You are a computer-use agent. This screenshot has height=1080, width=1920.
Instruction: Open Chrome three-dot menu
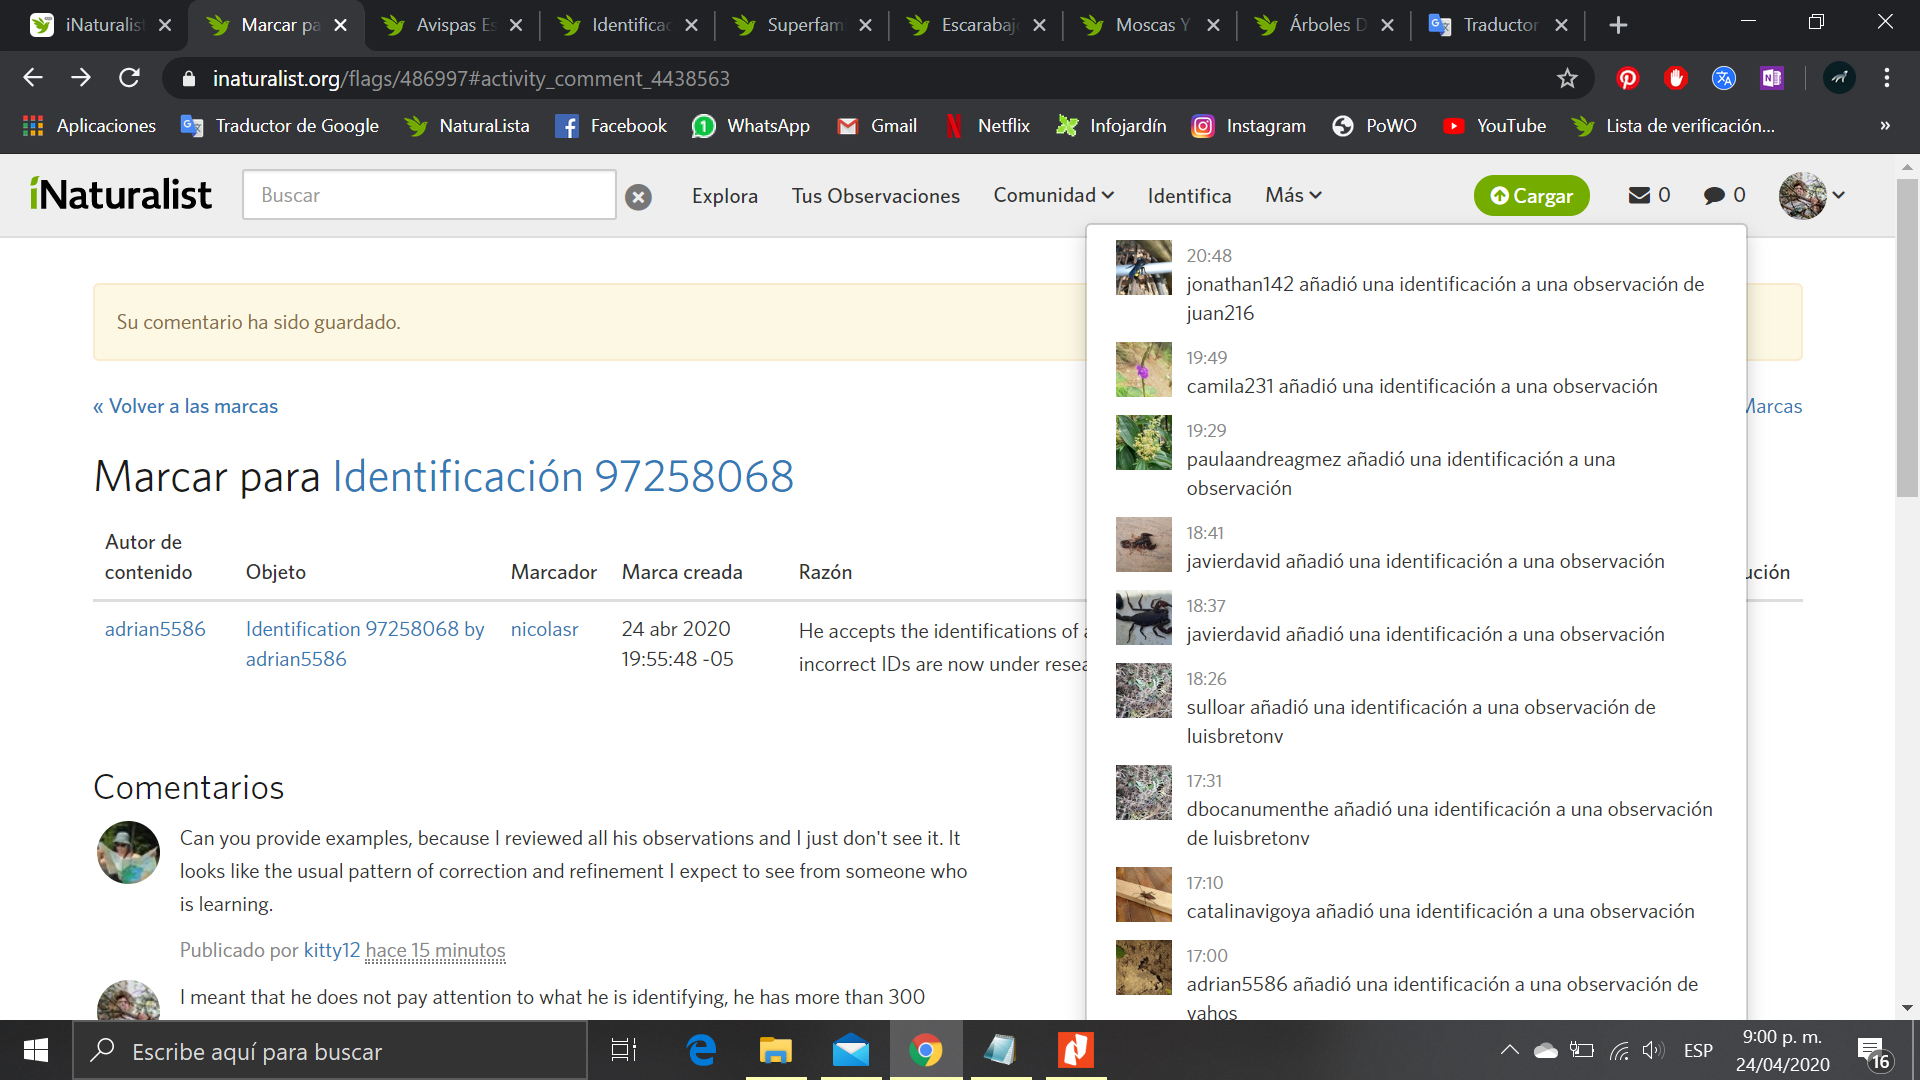[x=1886, y=78]
